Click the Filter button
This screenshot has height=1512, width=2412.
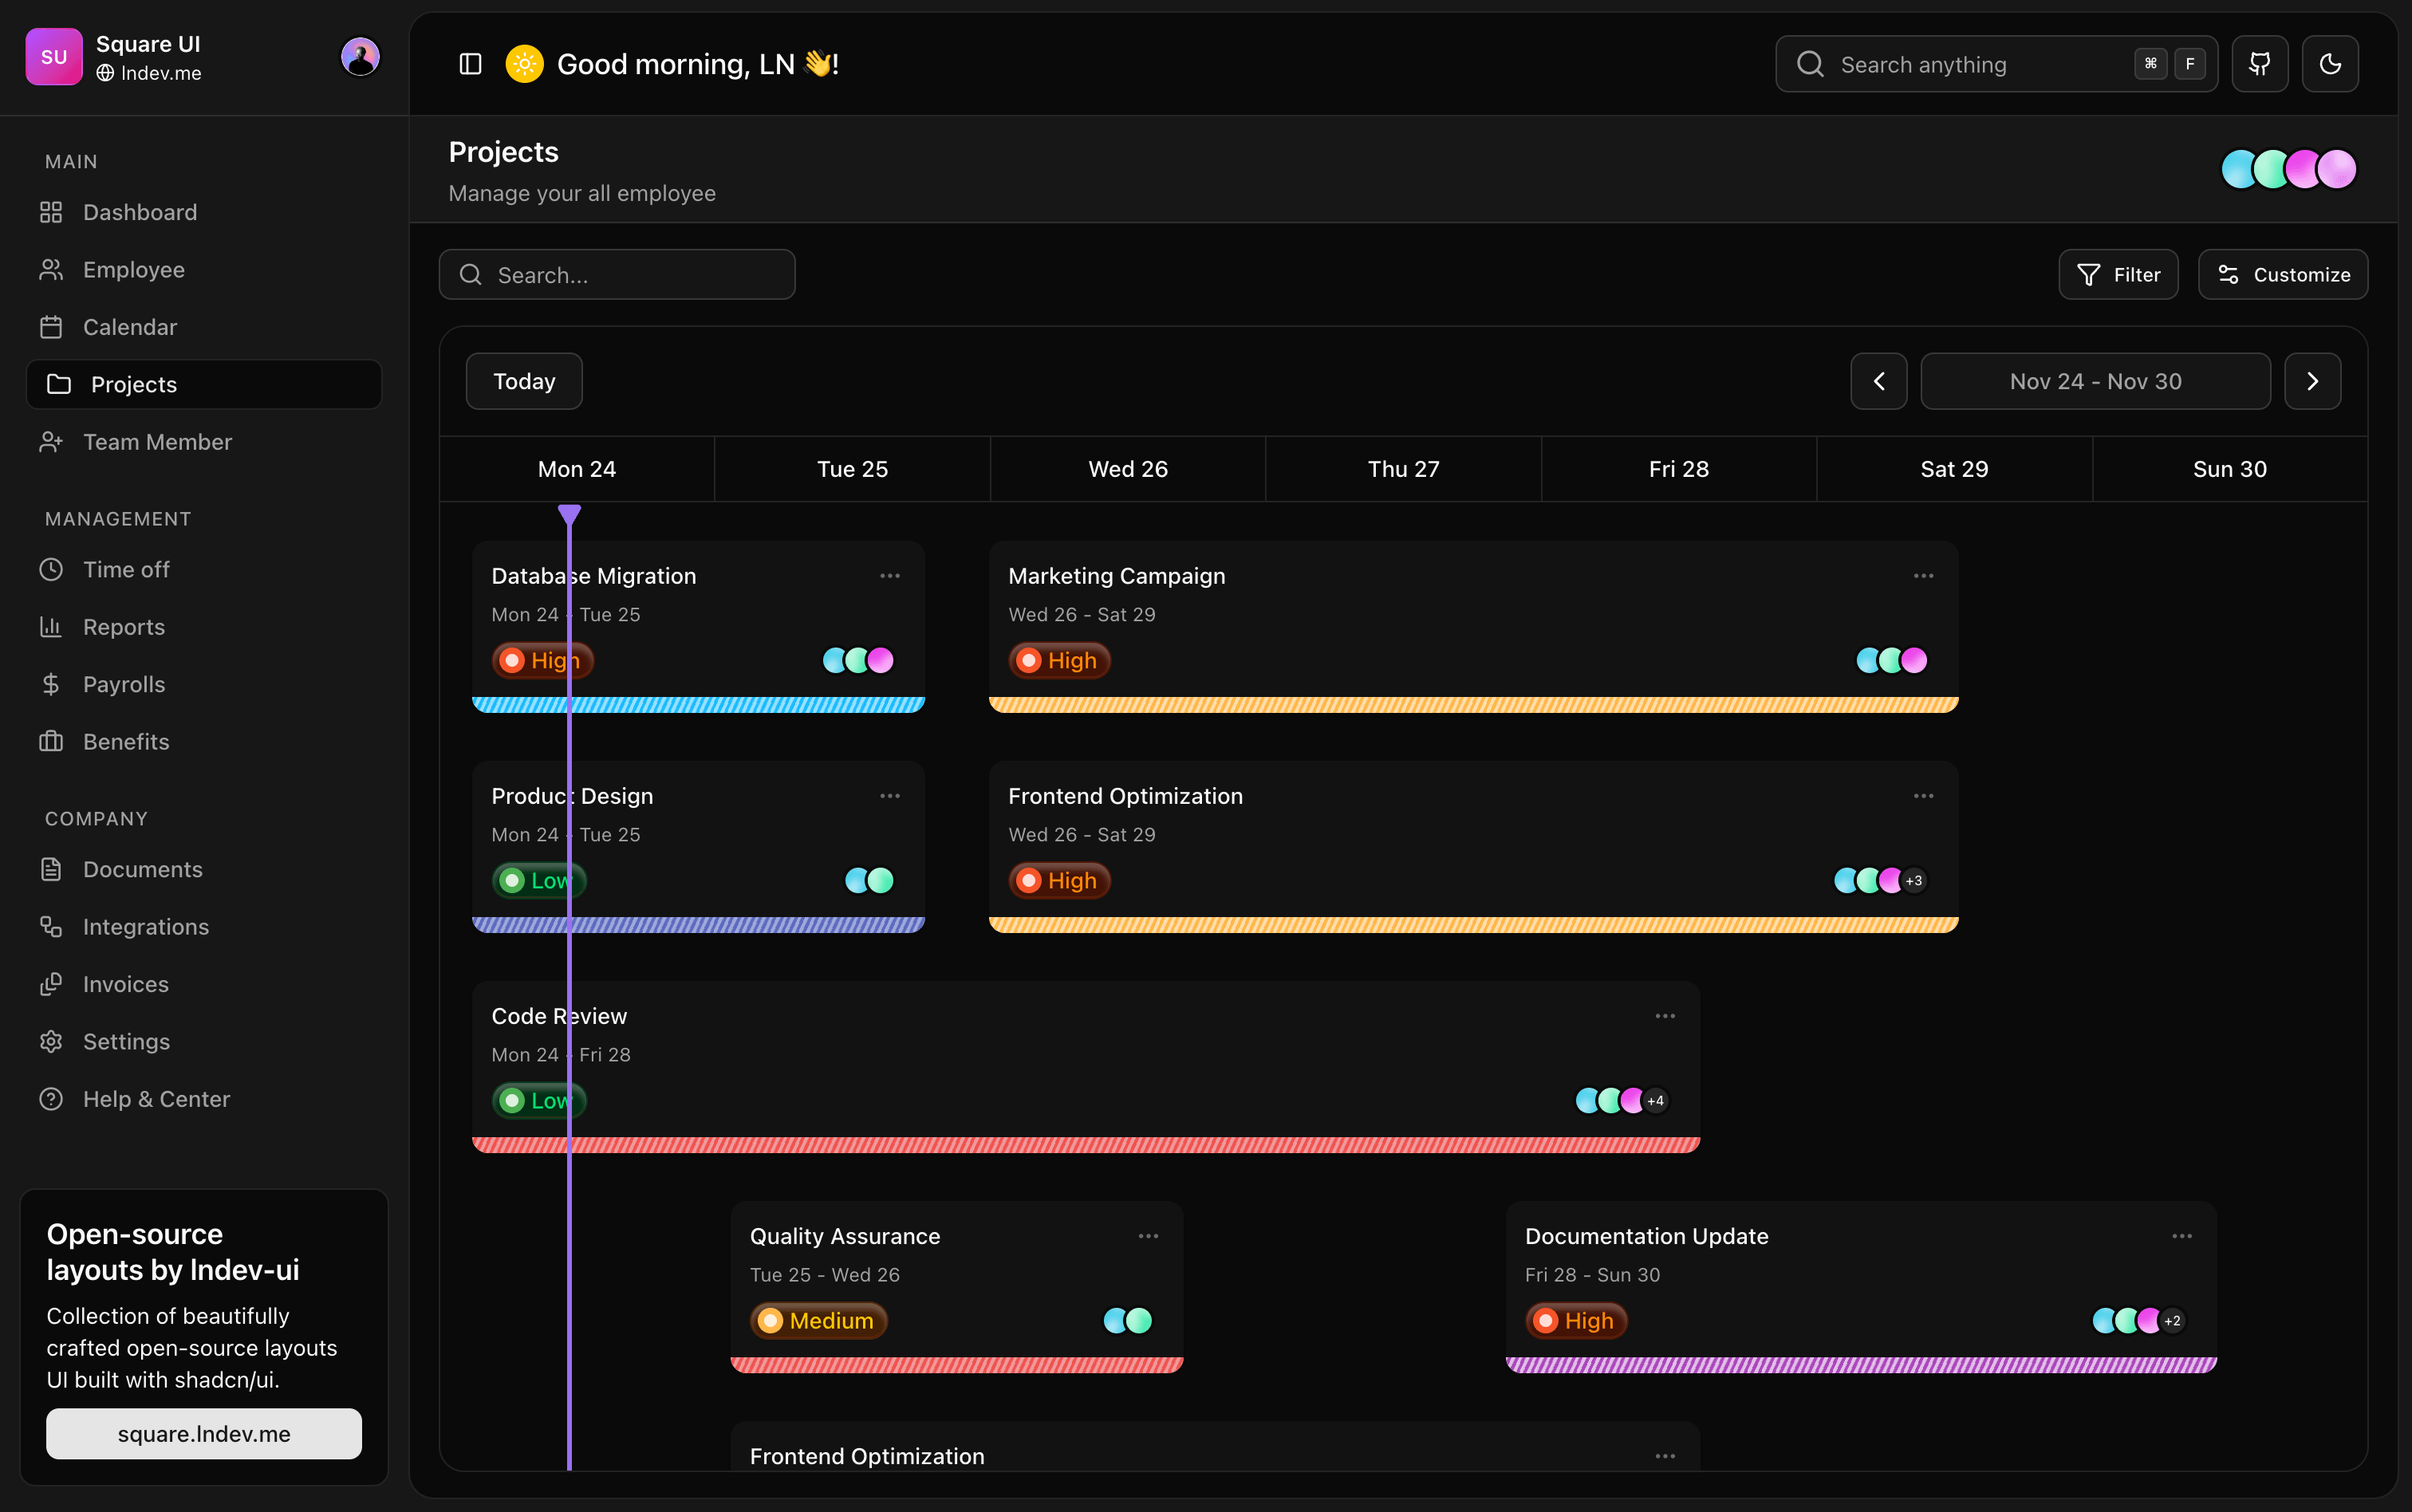2118,274
